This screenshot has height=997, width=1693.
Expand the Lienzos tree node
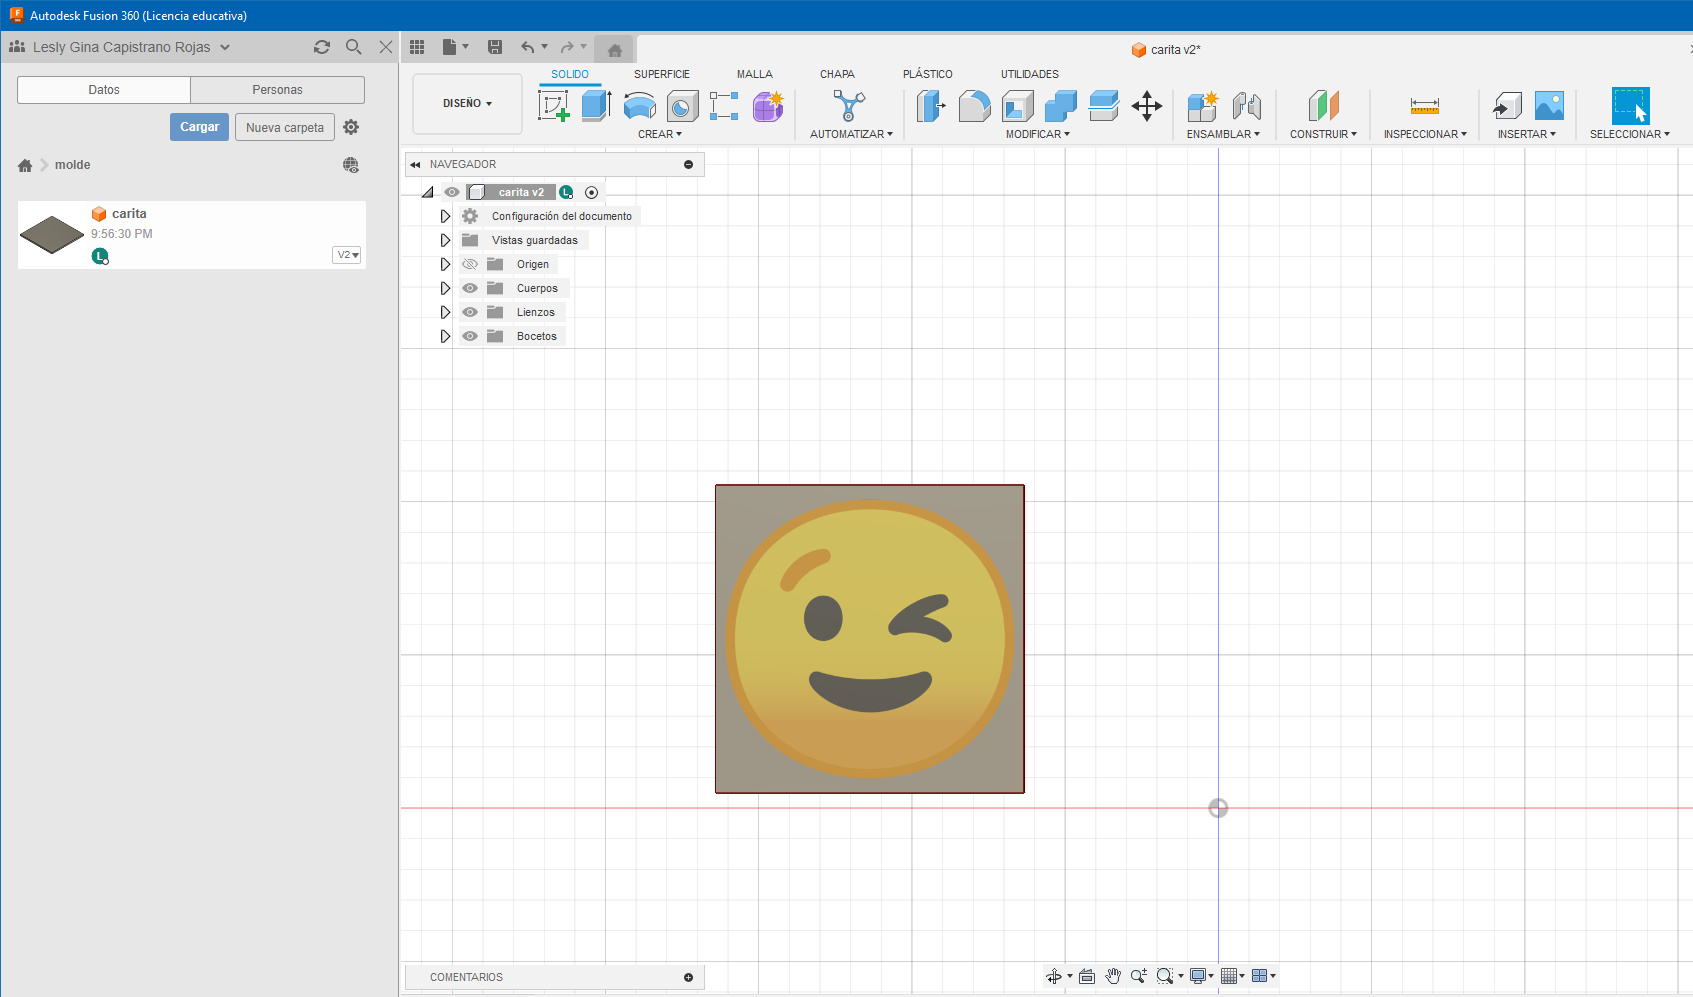click(x=445, y=312)
